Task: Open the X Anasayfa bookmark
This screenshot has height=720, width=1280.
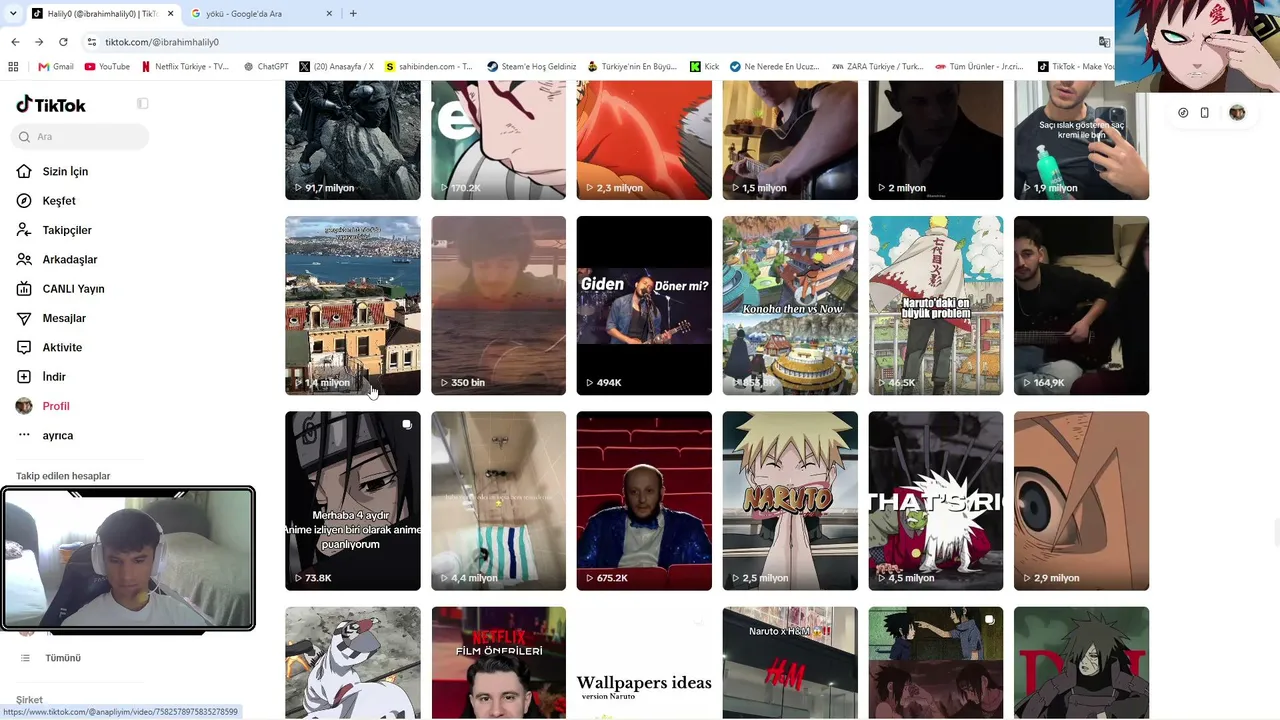Action: pos(336,67)
